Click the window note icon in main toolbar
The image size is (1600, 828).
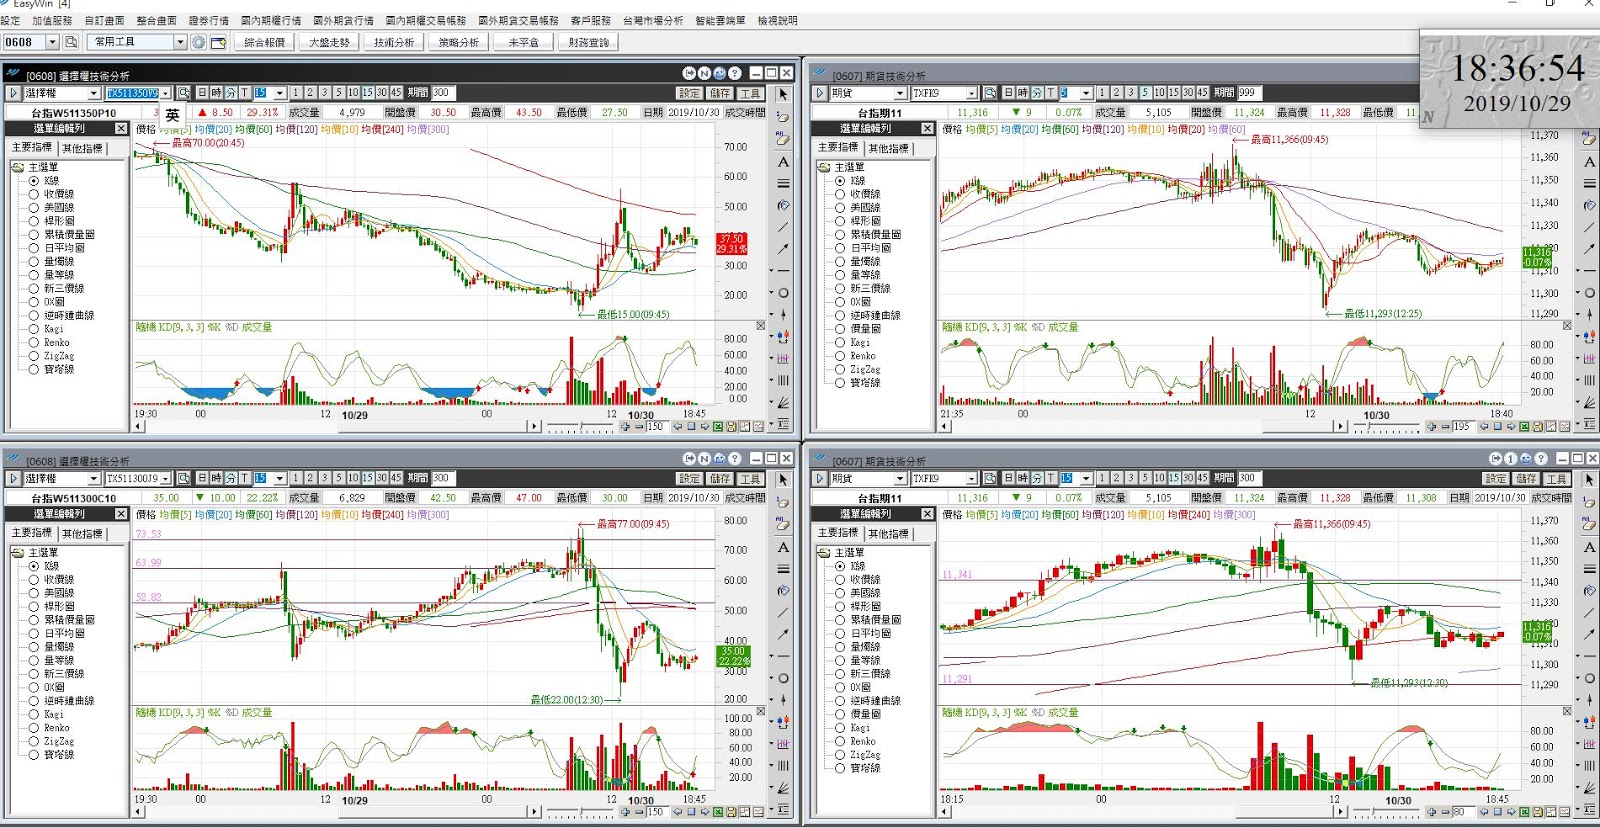(218, 42)
